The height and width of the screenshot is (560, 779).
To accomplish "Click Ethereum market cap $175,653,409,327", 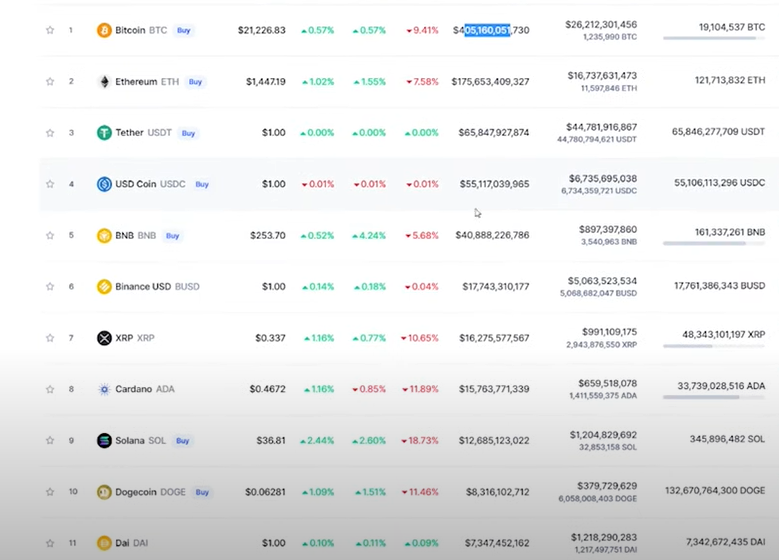I will (x=490, y=81).
